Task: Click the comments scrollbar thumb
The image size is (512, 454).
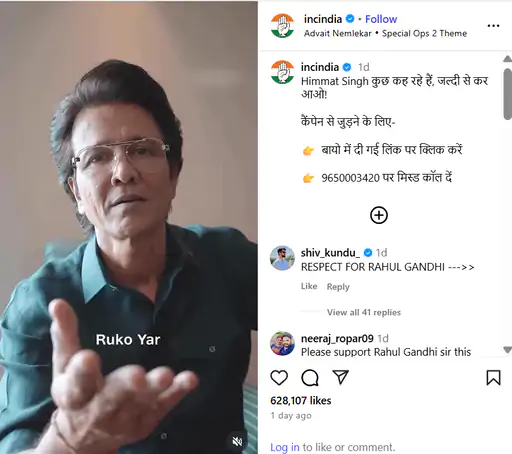Action: coord(507,94)
